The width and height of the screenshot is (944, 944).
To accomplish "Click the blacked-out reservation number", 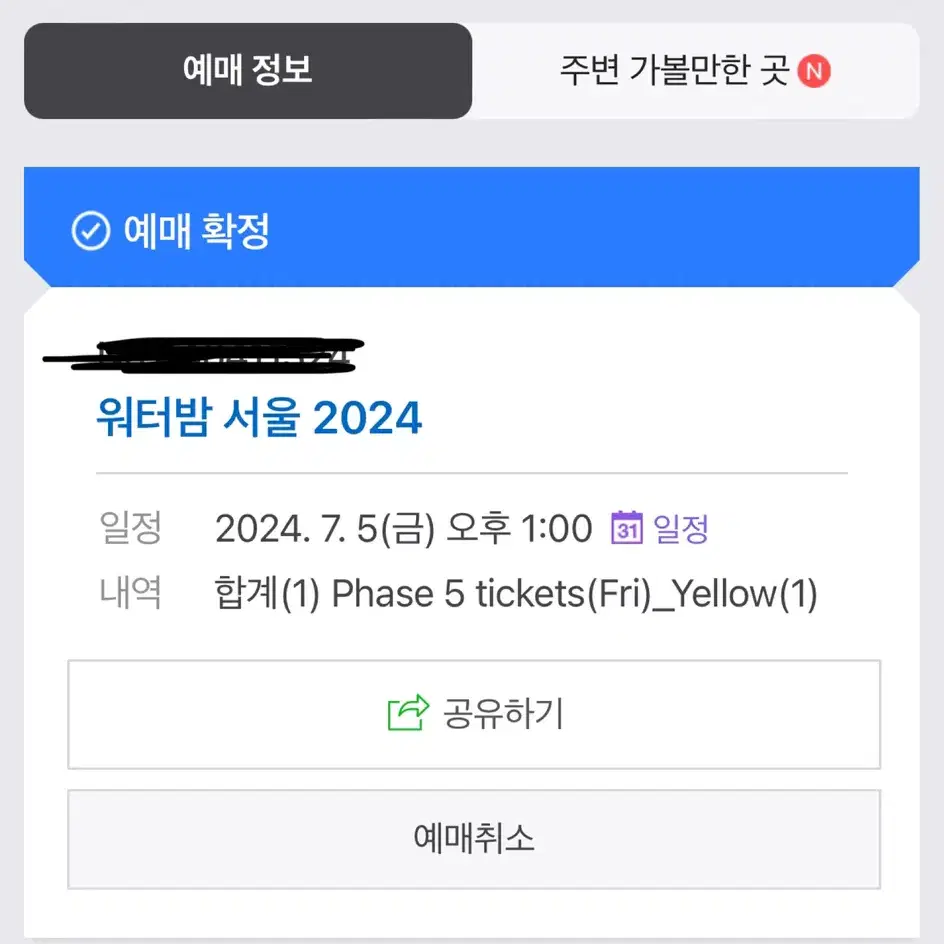I will pyautogui.click(x=203, y=356).
